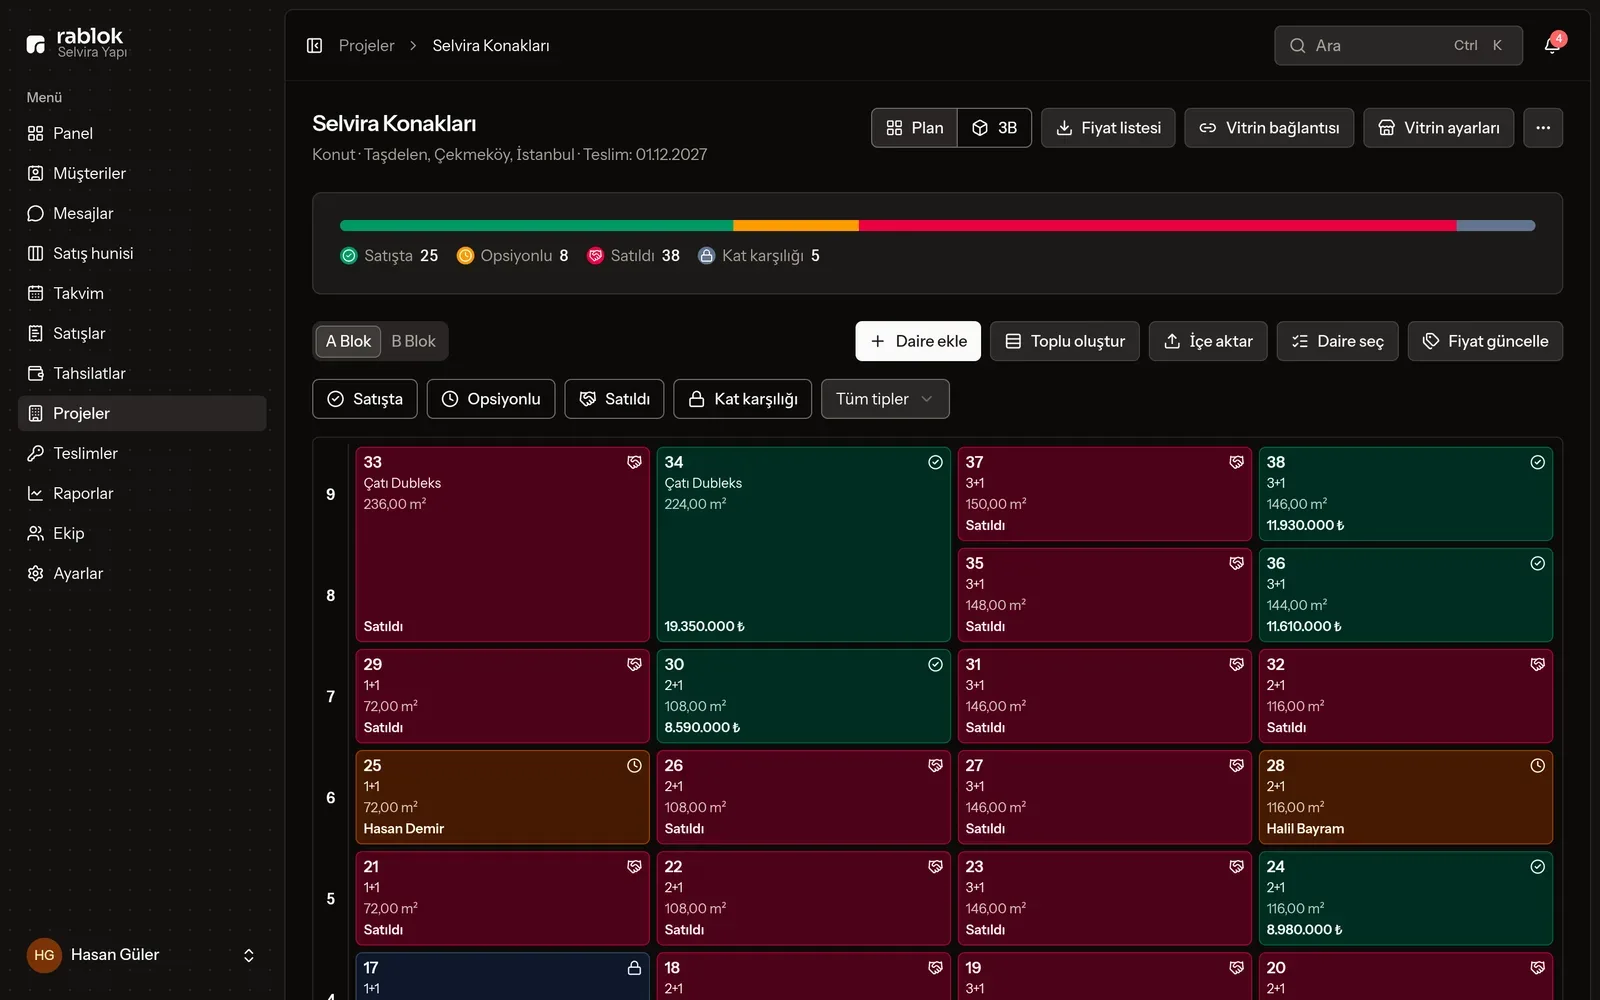Open the Panel dashboard icon
1600x1000 pixels.
tap(36, 133)
